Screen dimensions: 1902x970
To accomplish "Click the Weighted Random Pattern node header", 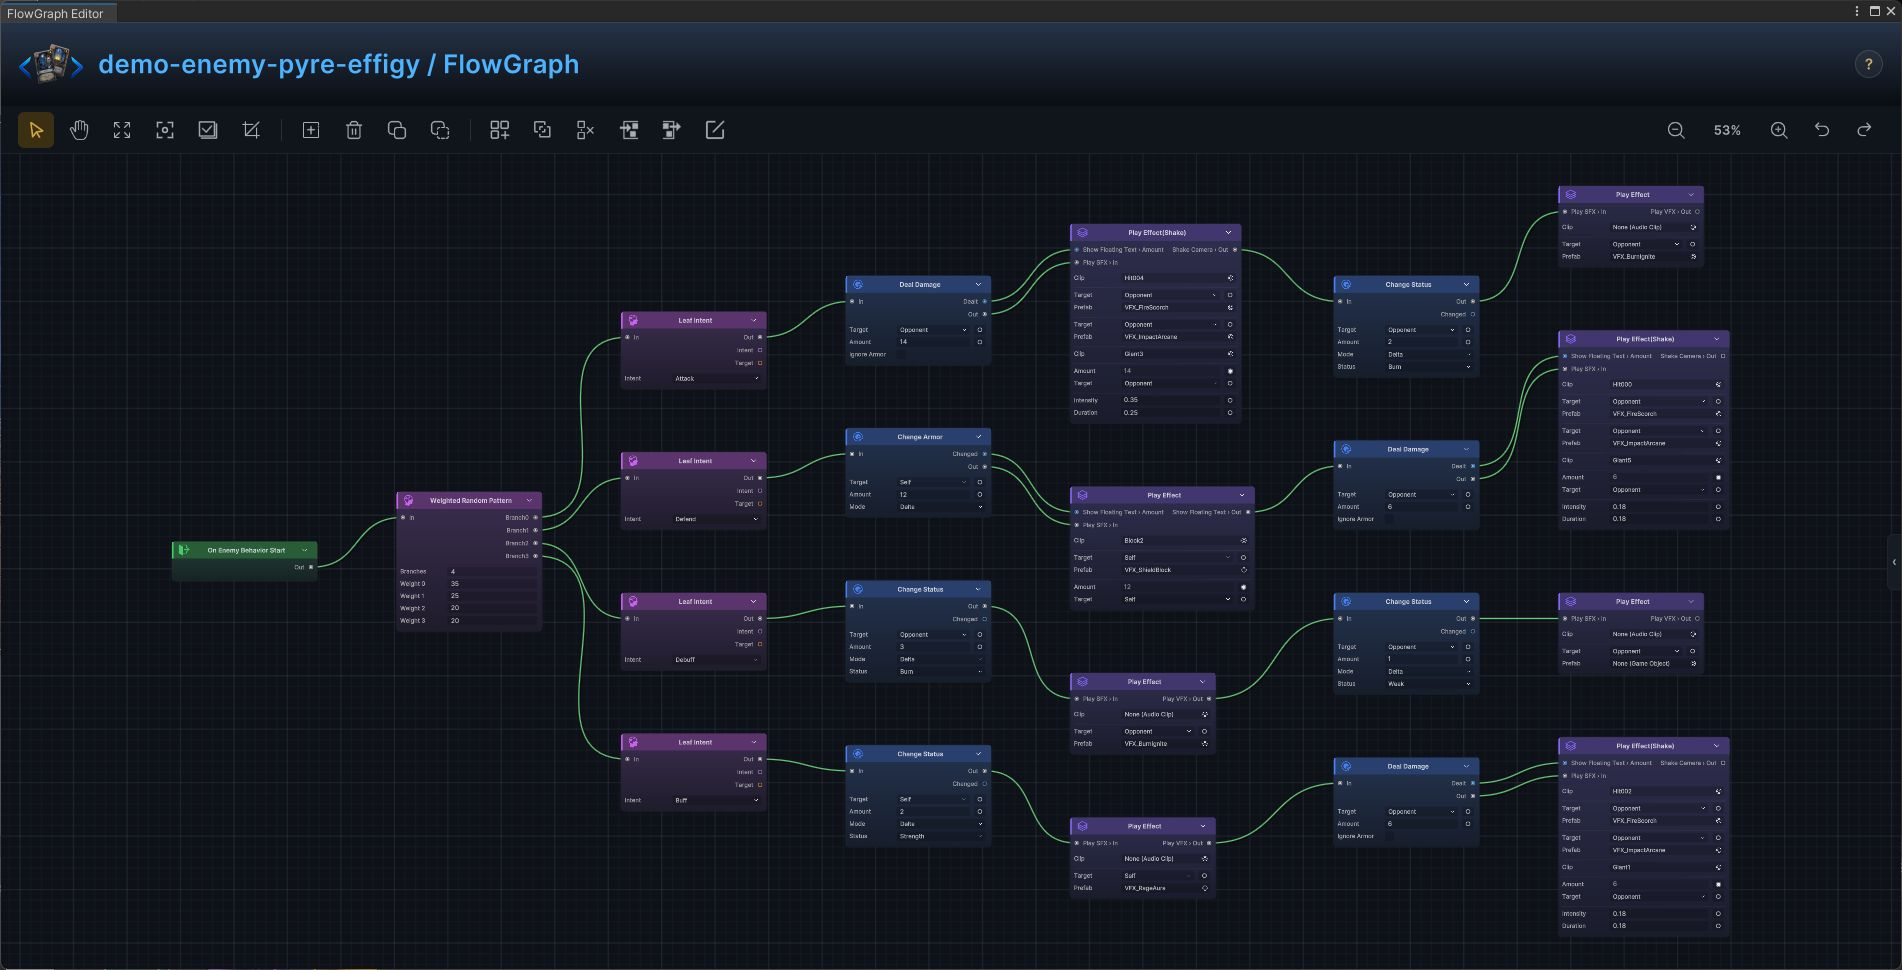I will (x=470, y=500).
